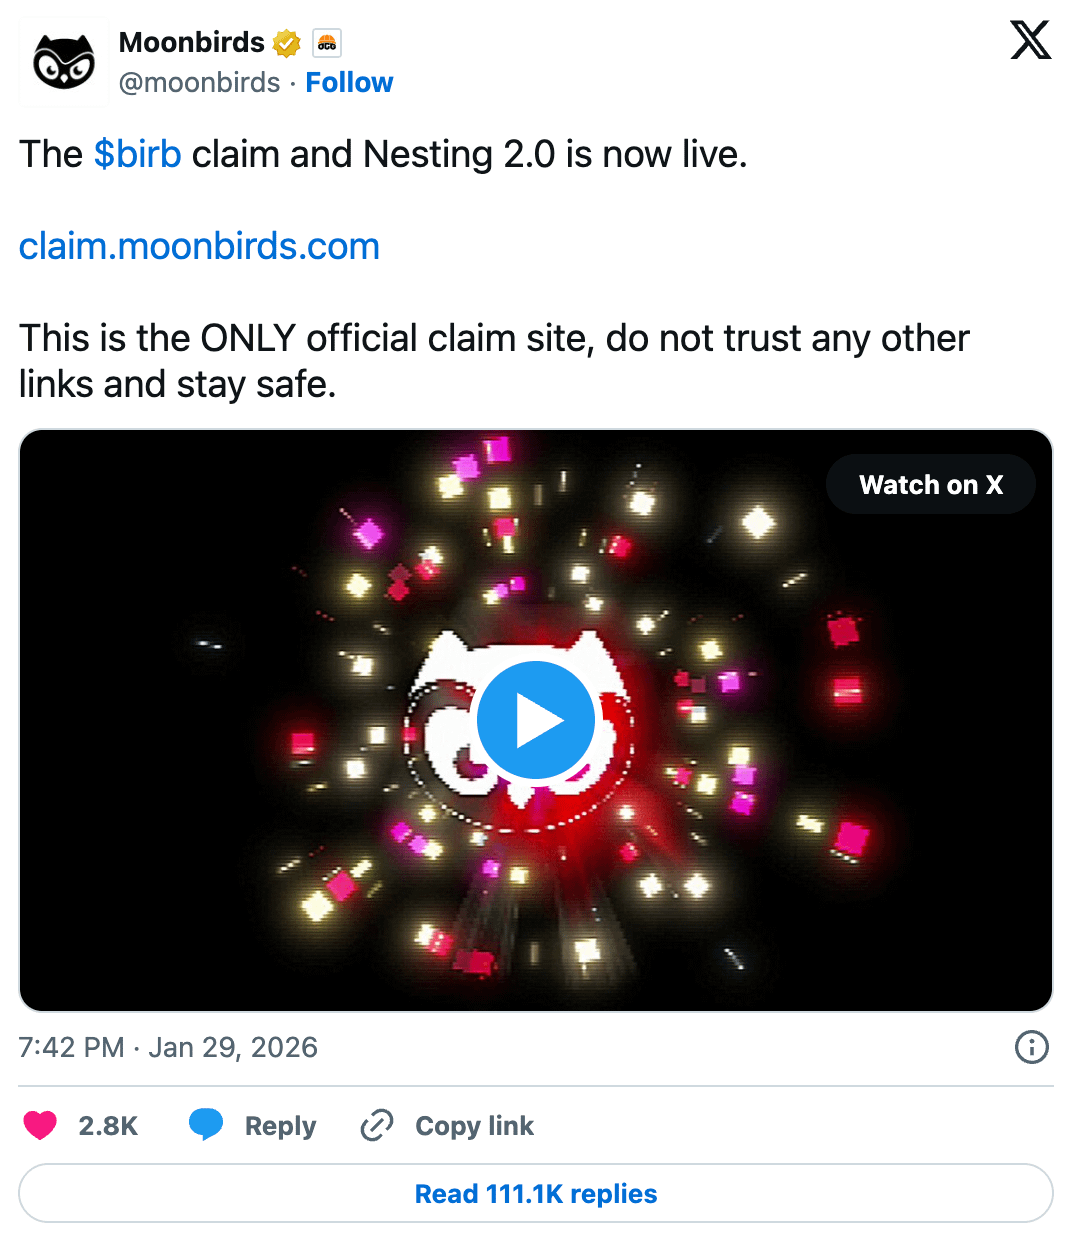The width and height of the screenshot is (1076, 1246).
Task: Visit the claim.moonbirds.com link
Action: coord(199,246)
